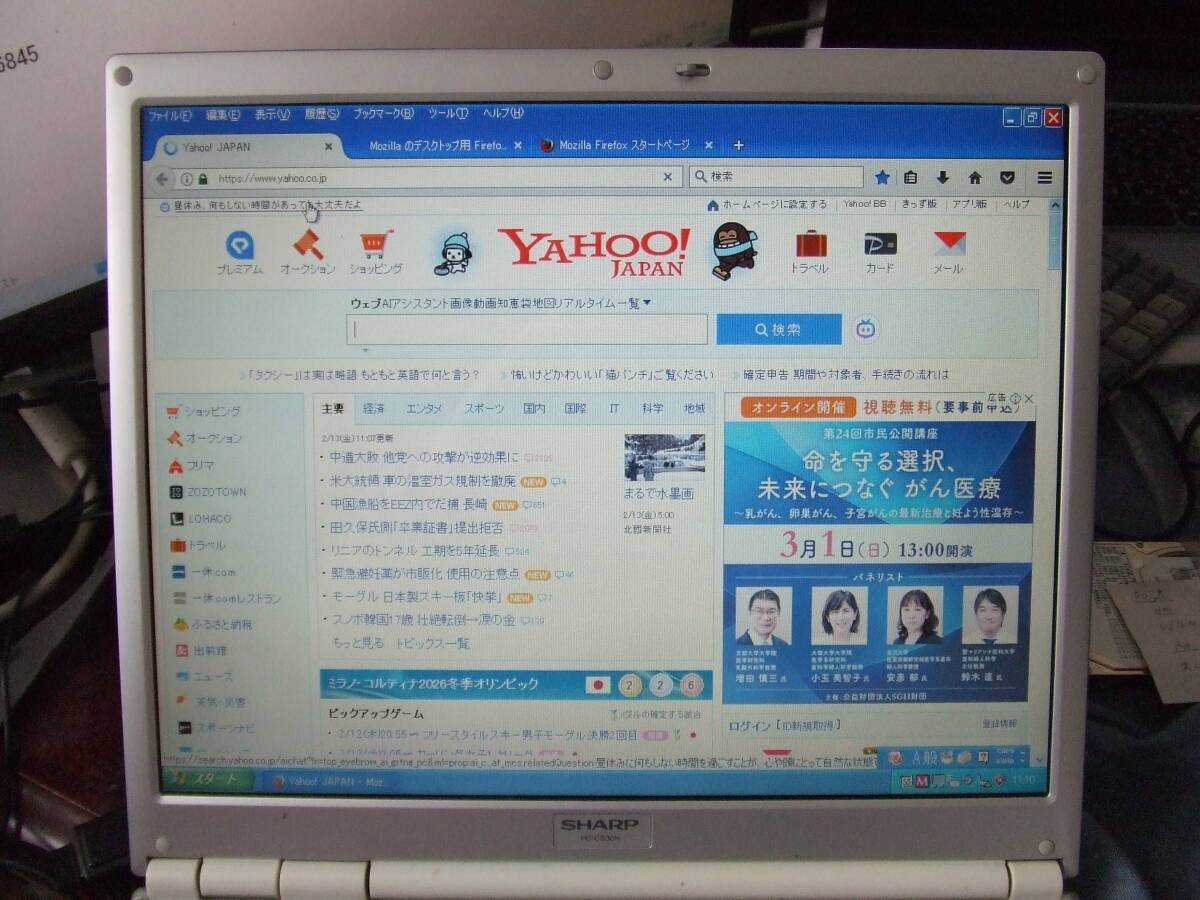
Task: Select the 経済 news tab
Action: [x=374, y=409]
